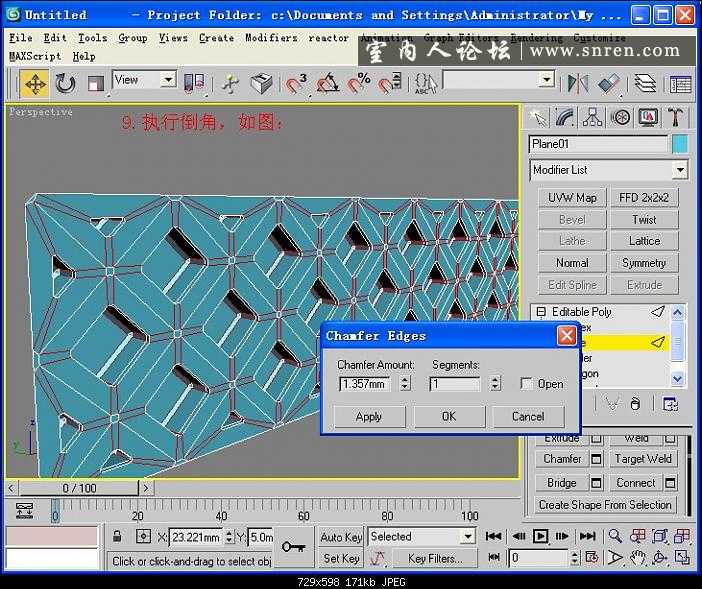702x589 pixels.
Task: Toggle the Percent Snap icon
Action: 358,84
